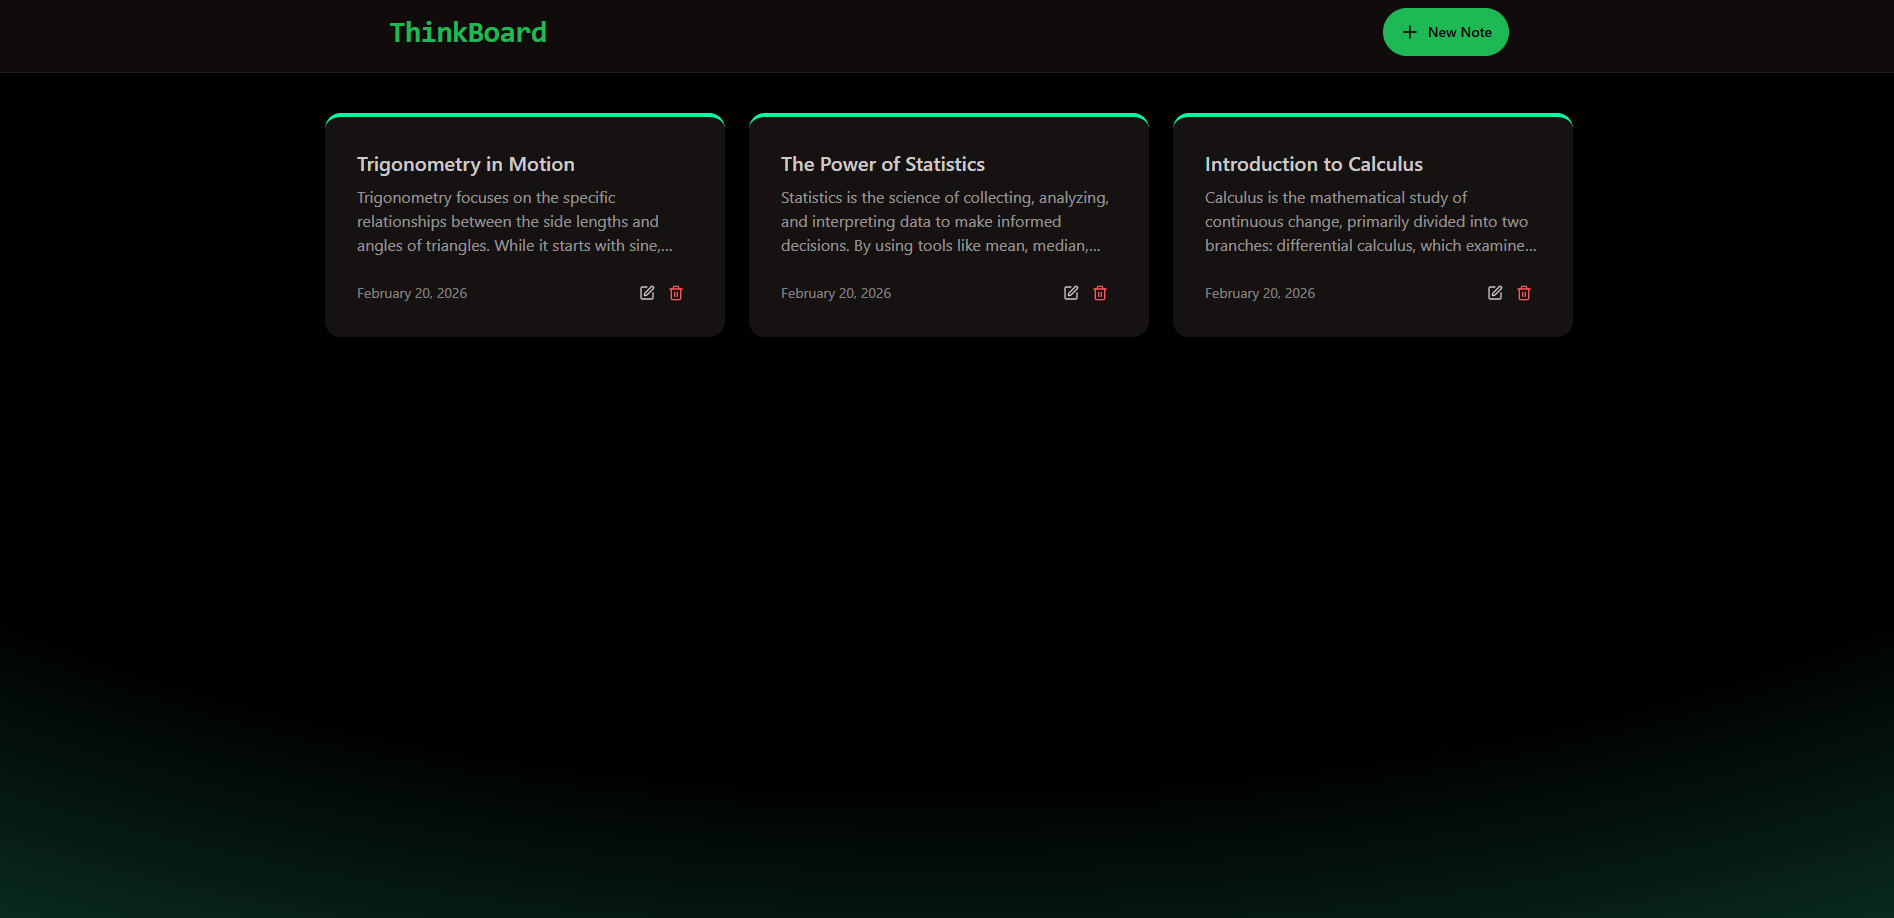
Task: Click the date on the Calculus card
Action: (1259, 293)
